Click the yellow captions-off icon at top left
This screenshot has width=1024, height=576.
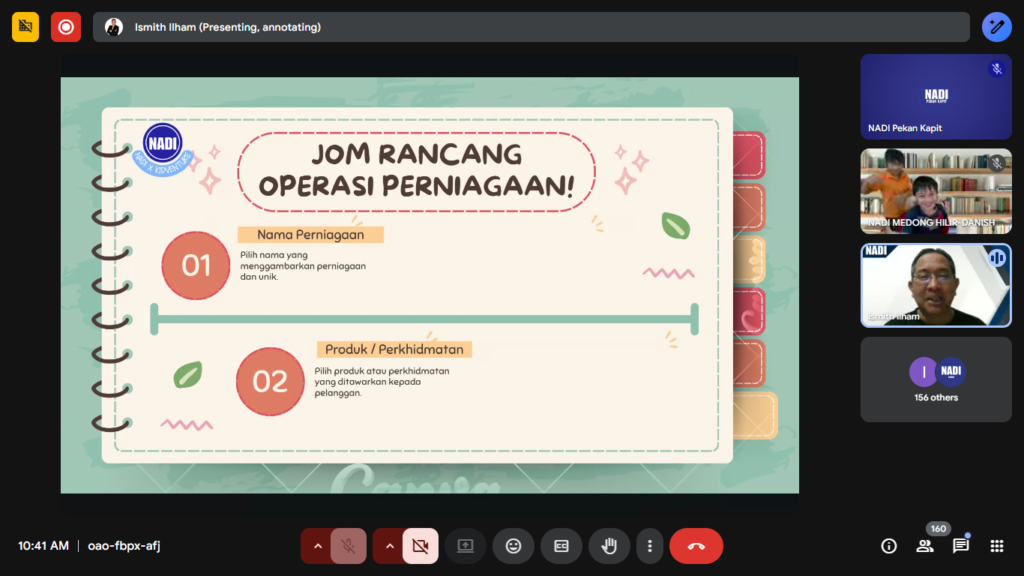(26, 27)
